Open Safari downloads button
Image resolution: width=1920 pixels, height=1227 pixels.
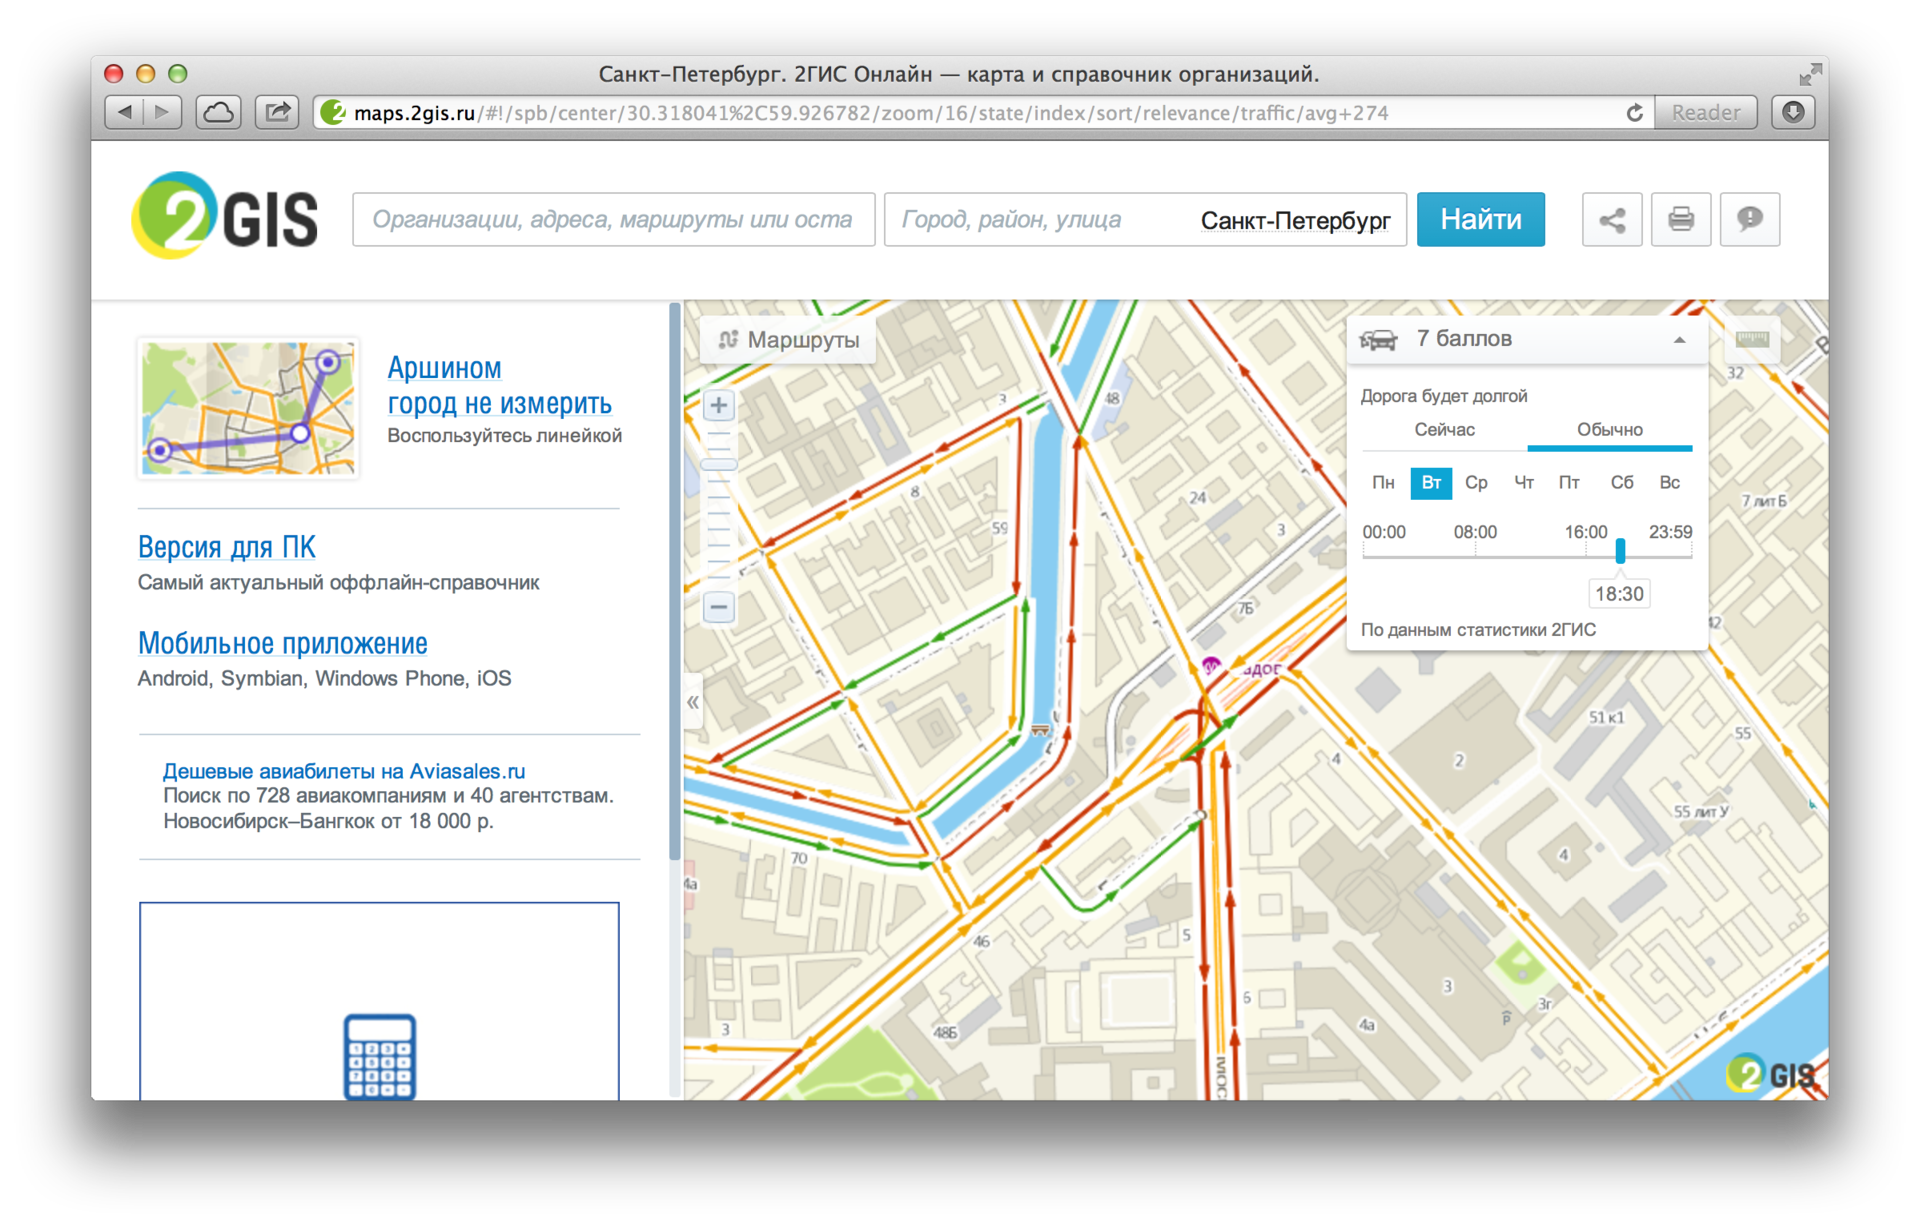[1793, 112]
